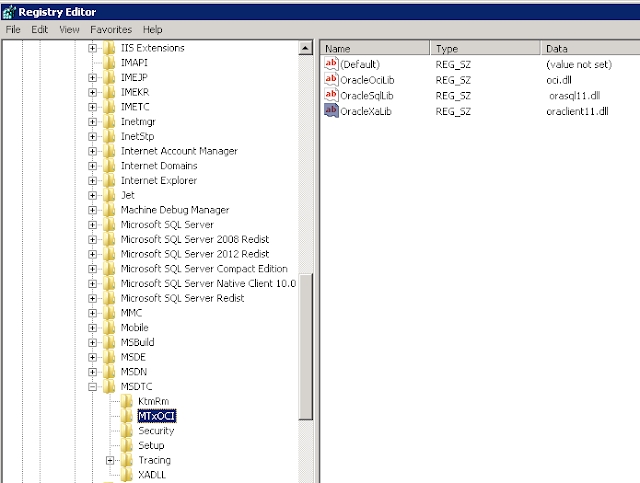
Task: Select the XADLL key label
Action: point(152,475)
